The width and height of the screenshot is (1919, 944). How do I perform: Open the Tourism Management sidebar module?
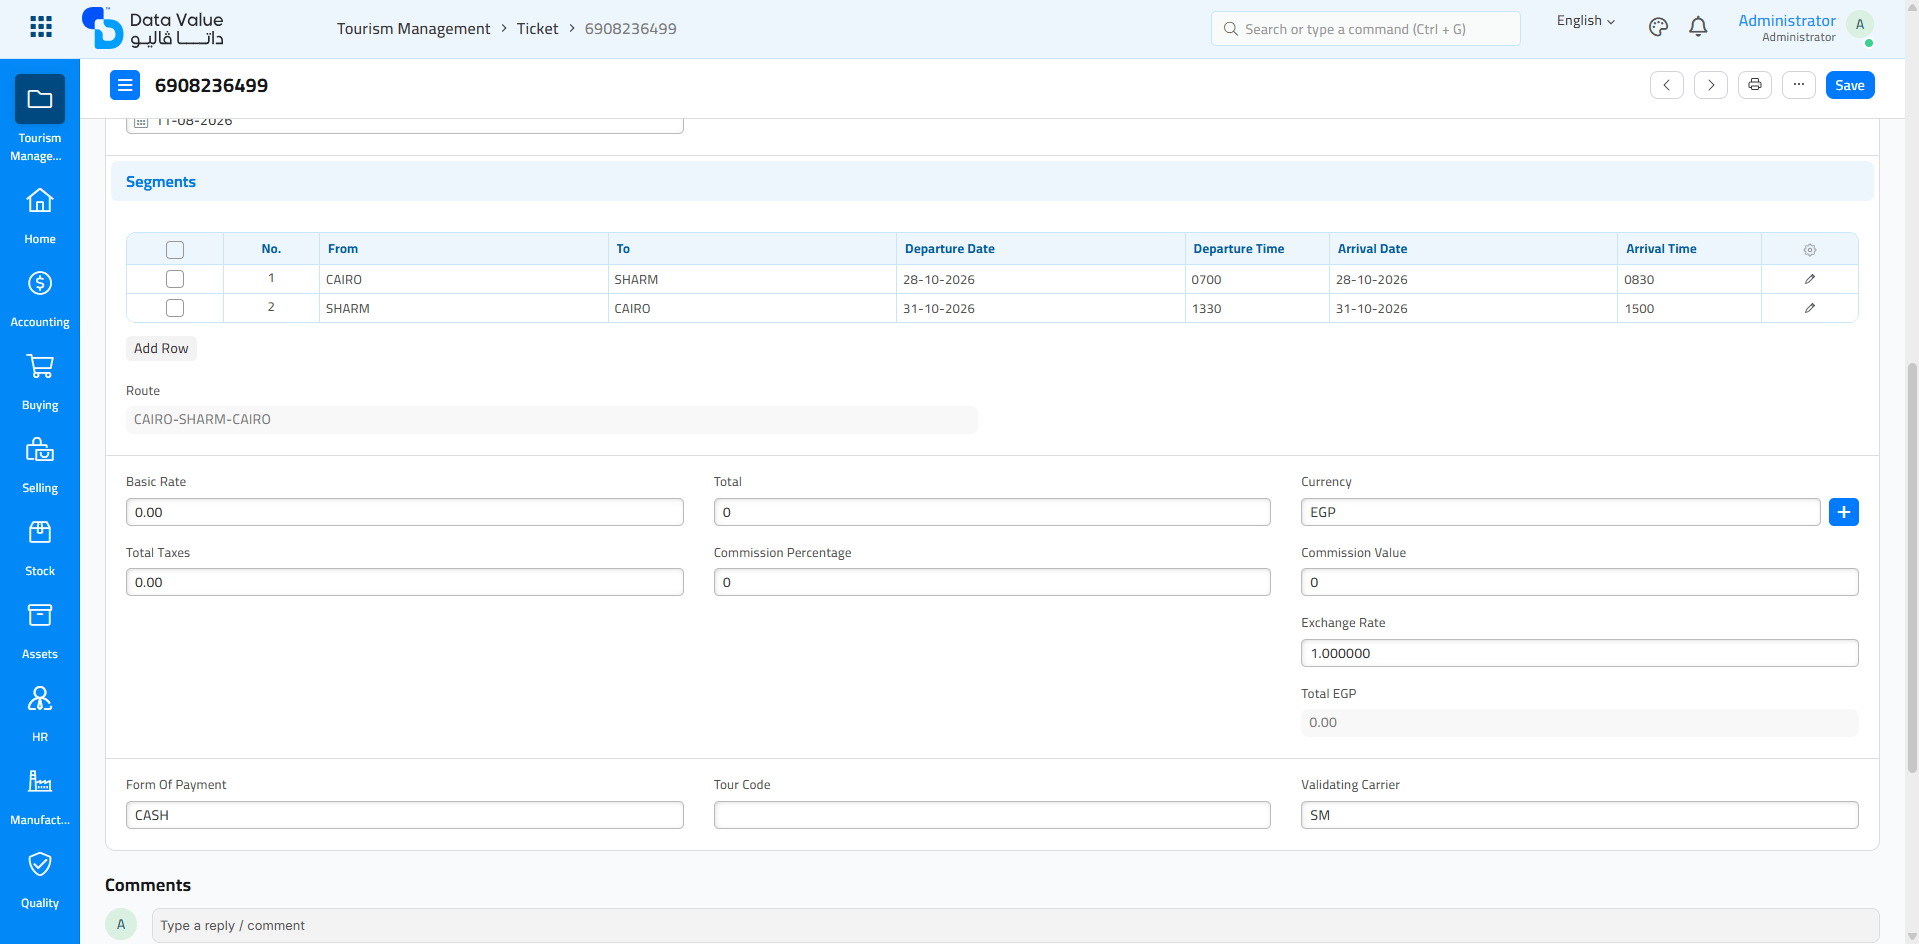(x=40, y=118)
